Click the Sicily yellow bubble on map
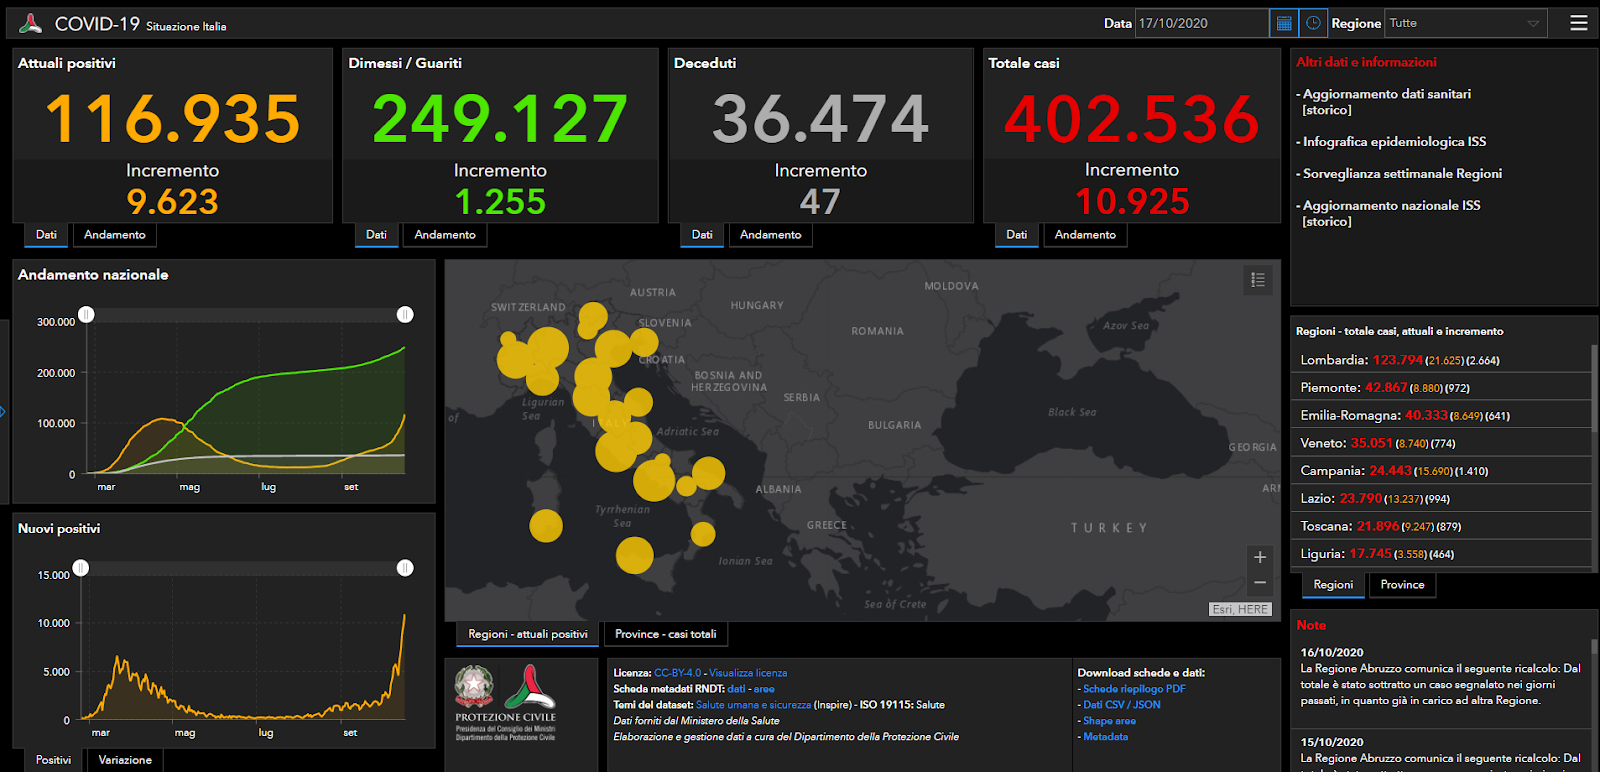The height and width of the screenshot is (772, 1600). pos(635,555)
